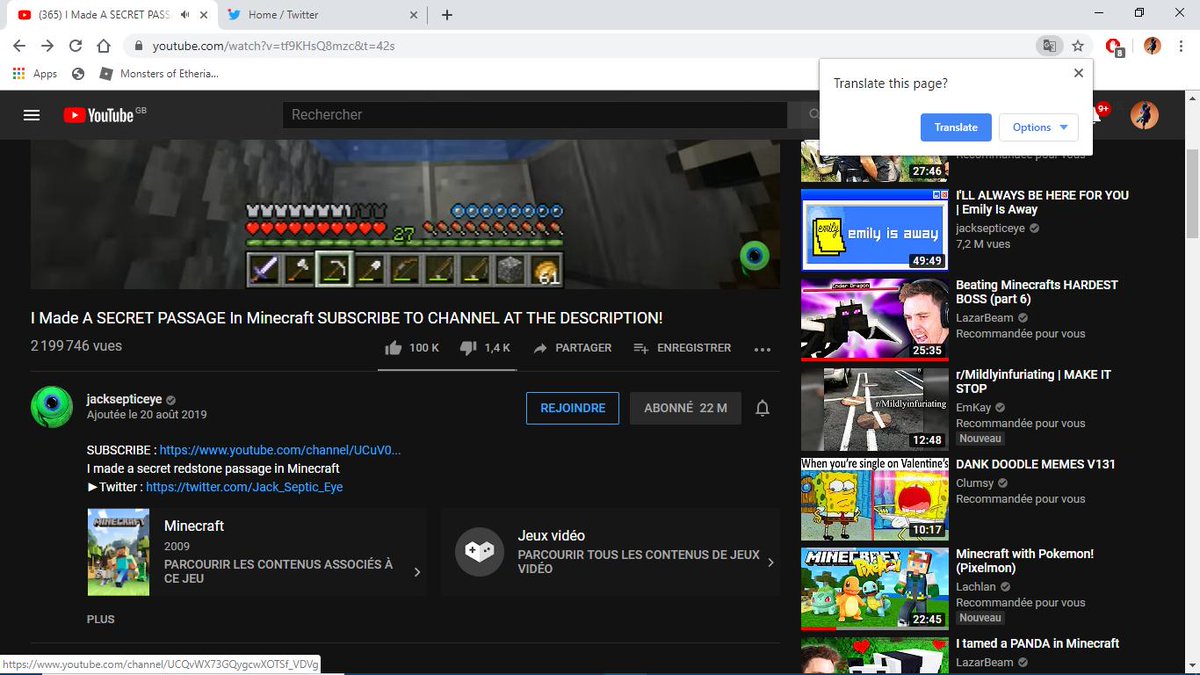Open EmKay channel name
The width and height of the screenshot is (1200, 675).
[x=974, y=408]
